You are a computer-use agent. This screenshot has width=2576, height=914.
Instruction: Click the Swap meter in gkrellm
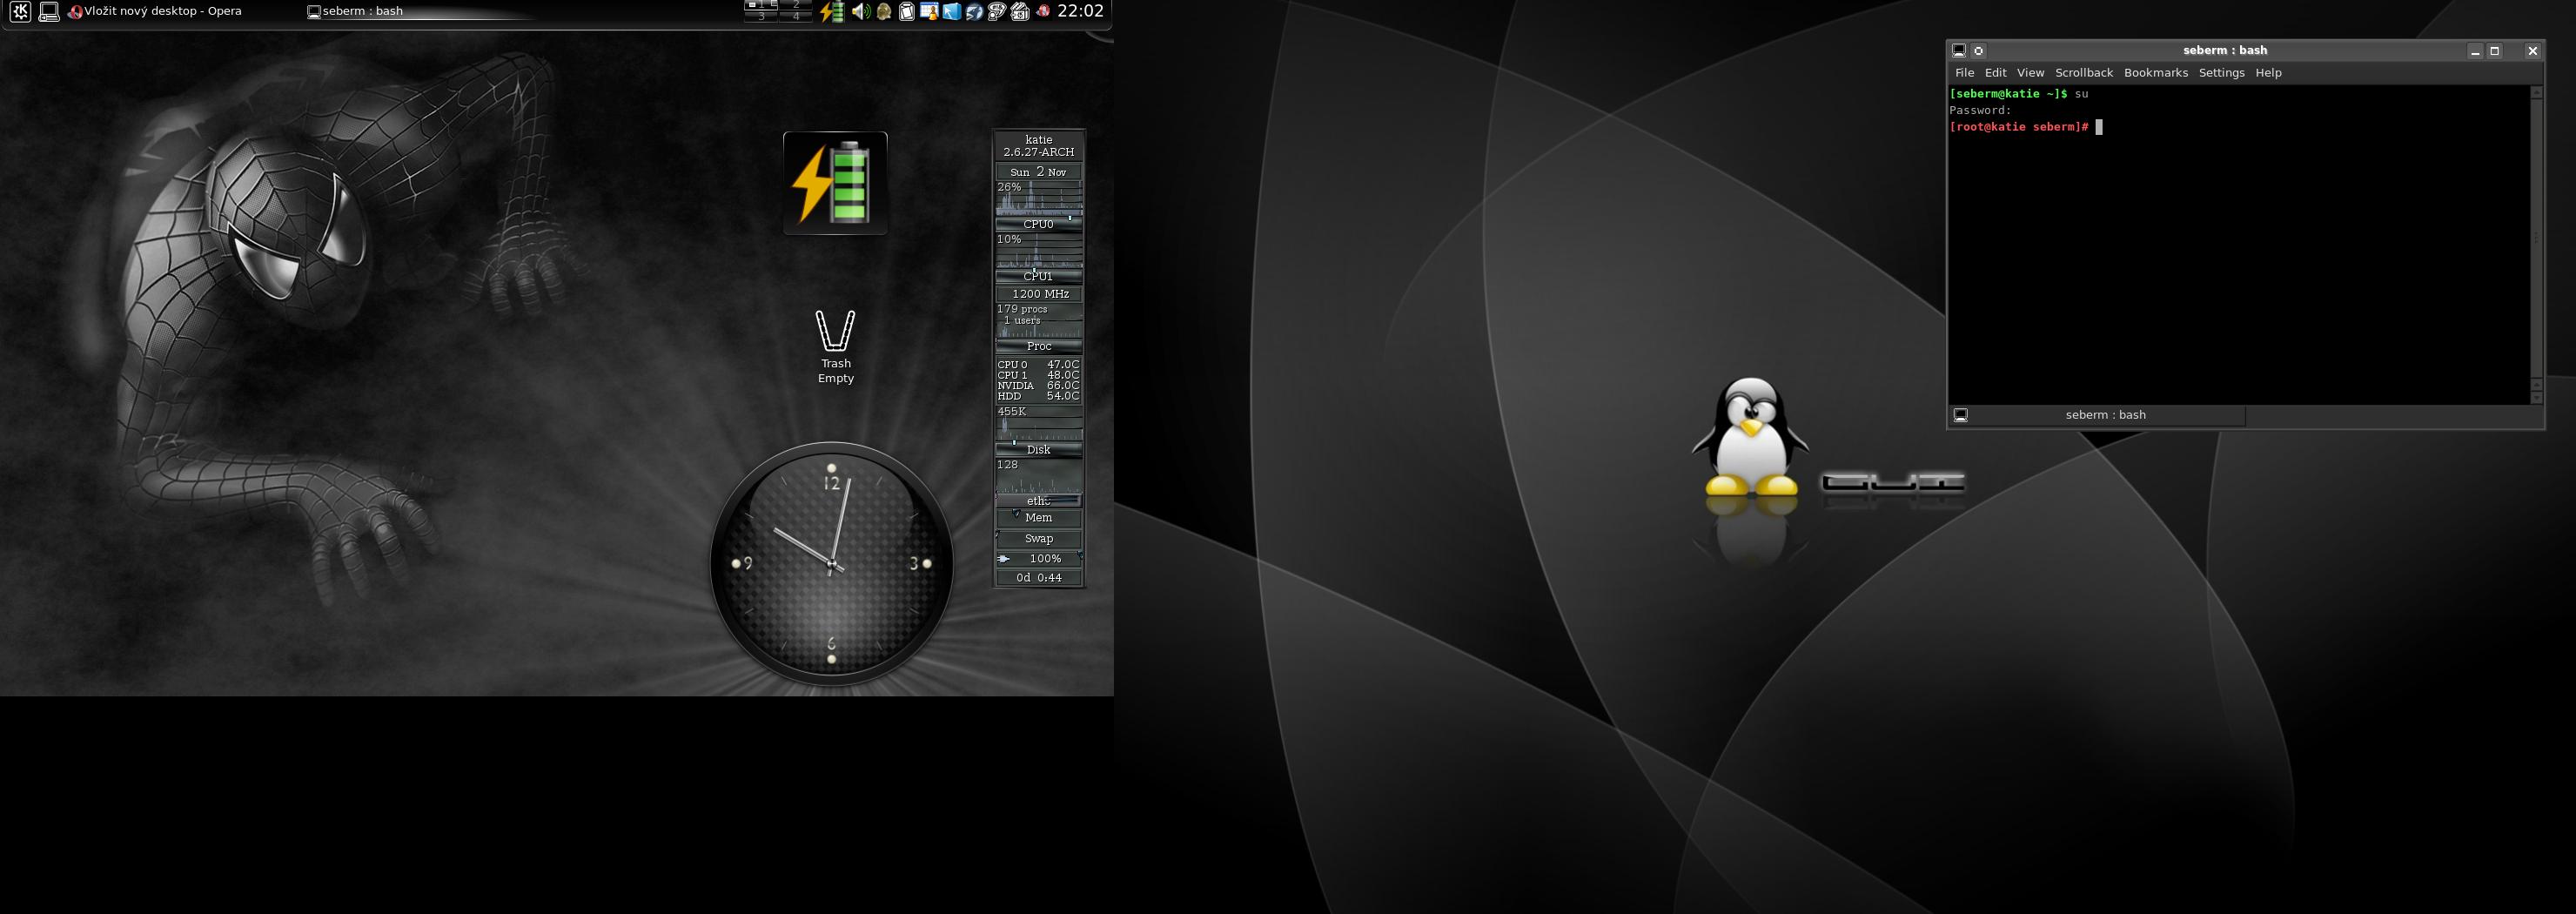point(1039,539)
